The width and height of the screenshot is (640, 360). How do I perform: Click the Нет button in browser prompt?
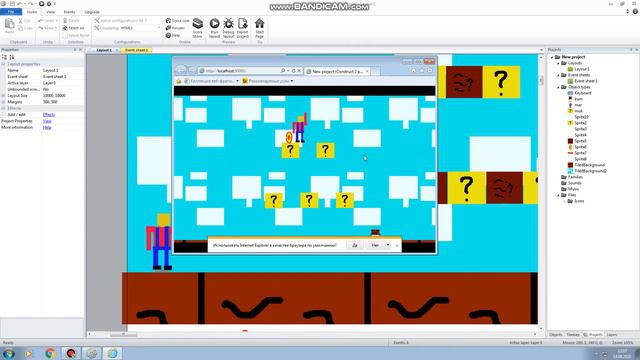coord(375,245)
